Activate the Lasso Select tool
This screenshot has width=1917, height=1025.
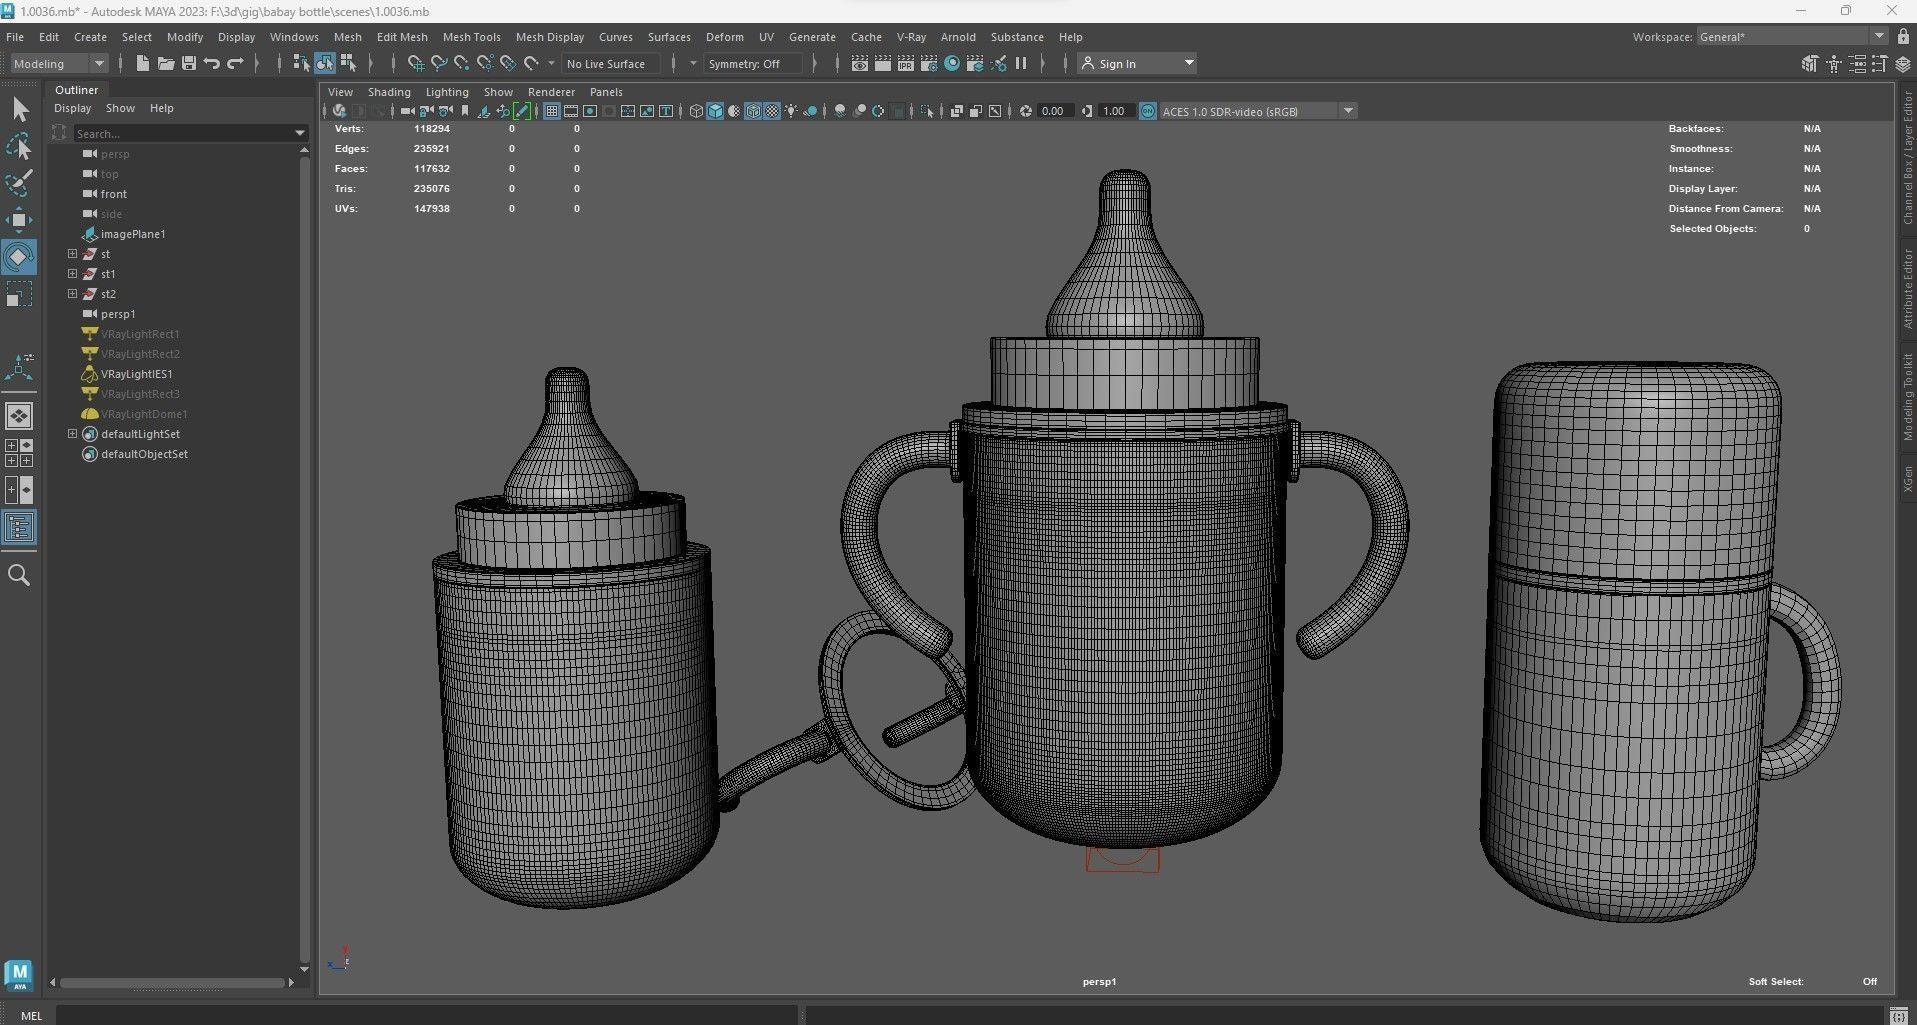coord(19,147)
